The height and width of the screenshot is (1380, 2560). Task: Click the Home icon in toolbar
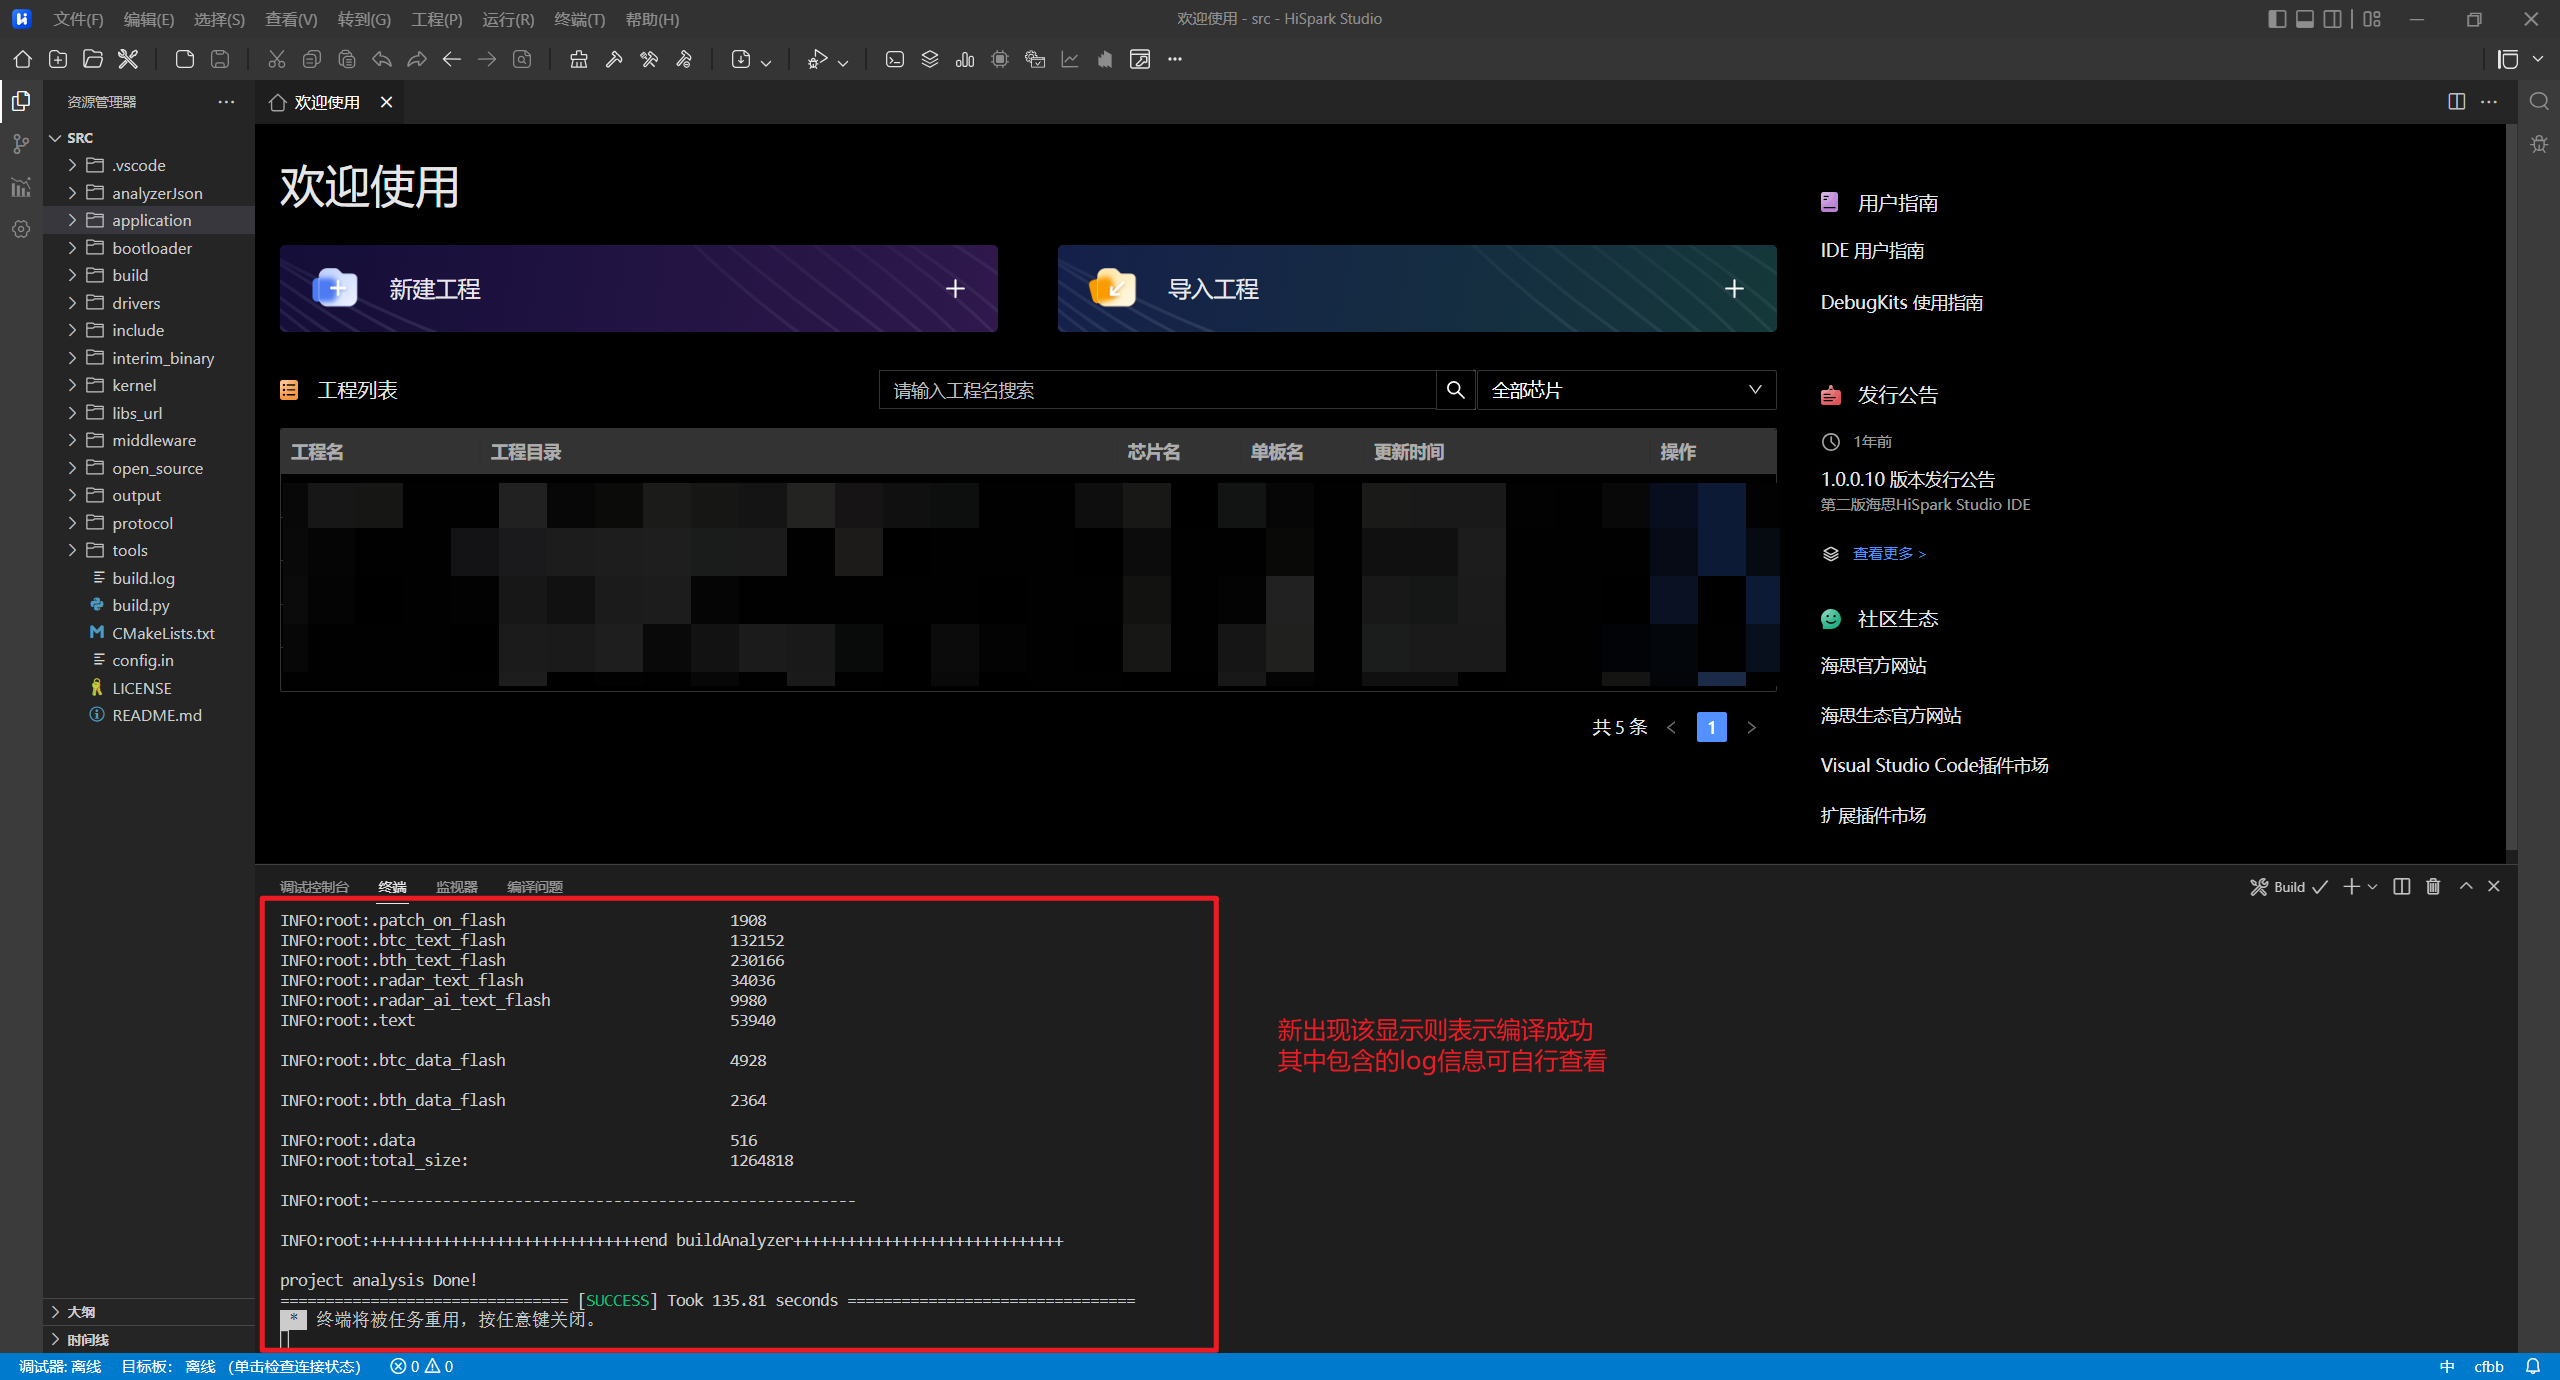click(x=22, y=59)
